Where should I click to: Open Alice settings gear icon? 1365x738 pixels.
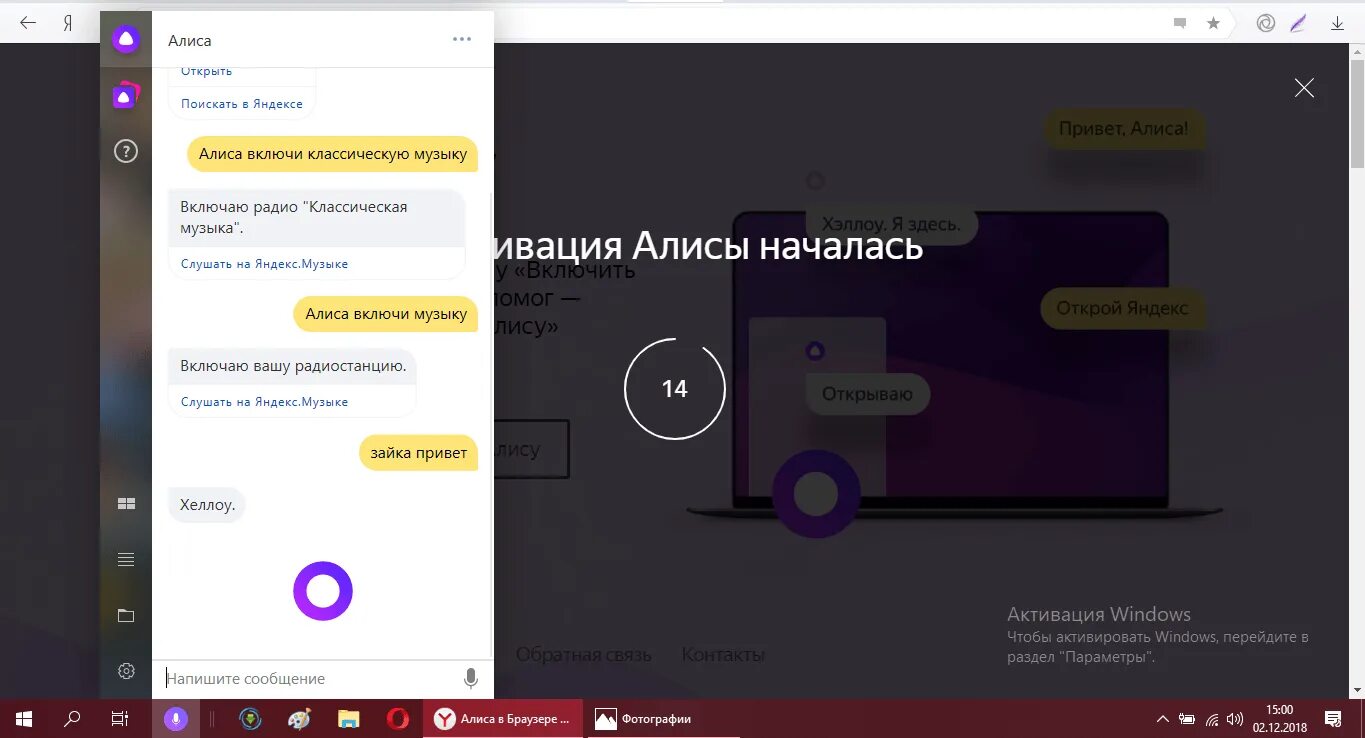[x=126, y=671]
